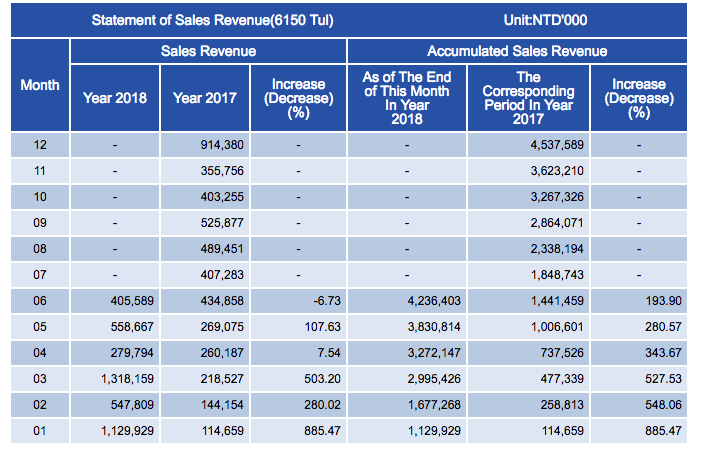Select the 1,318,159 March 2018 revenue
Image resolution: width=715 pixels, height=454 pixels.
click(127, 379)
